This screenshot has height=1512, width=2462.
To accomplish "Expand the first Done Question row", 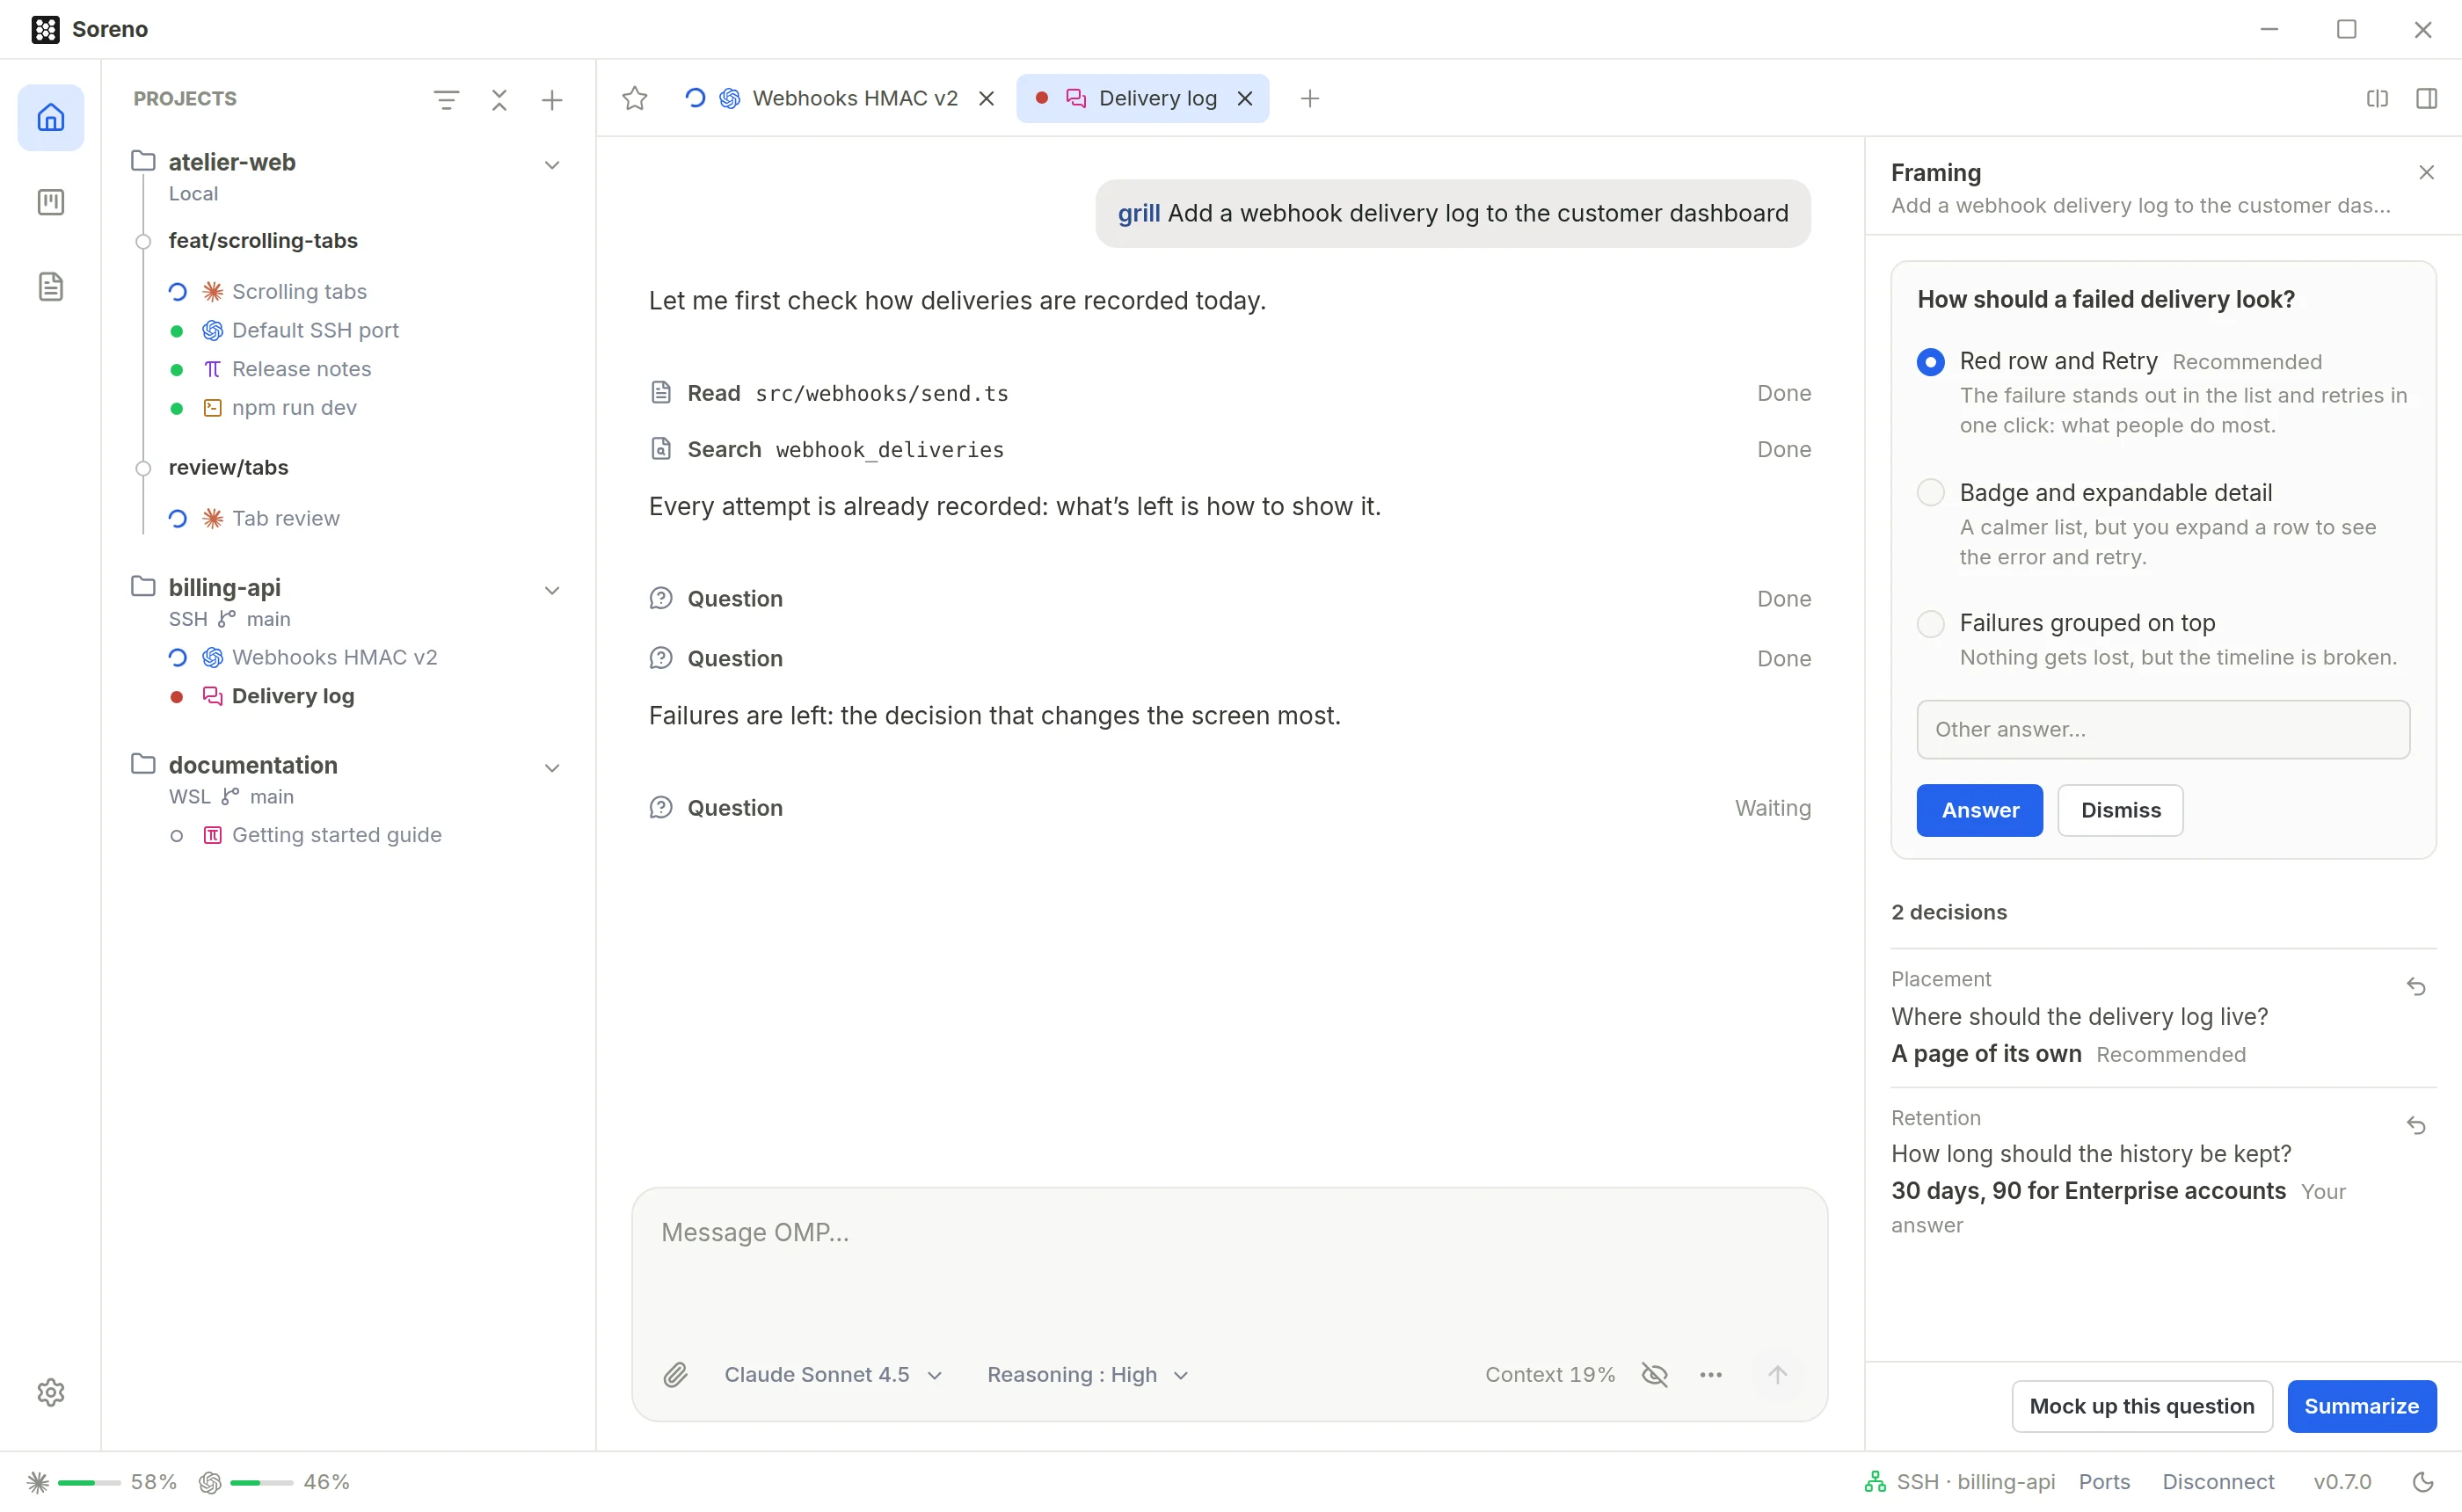I will tap(1230, 599).
